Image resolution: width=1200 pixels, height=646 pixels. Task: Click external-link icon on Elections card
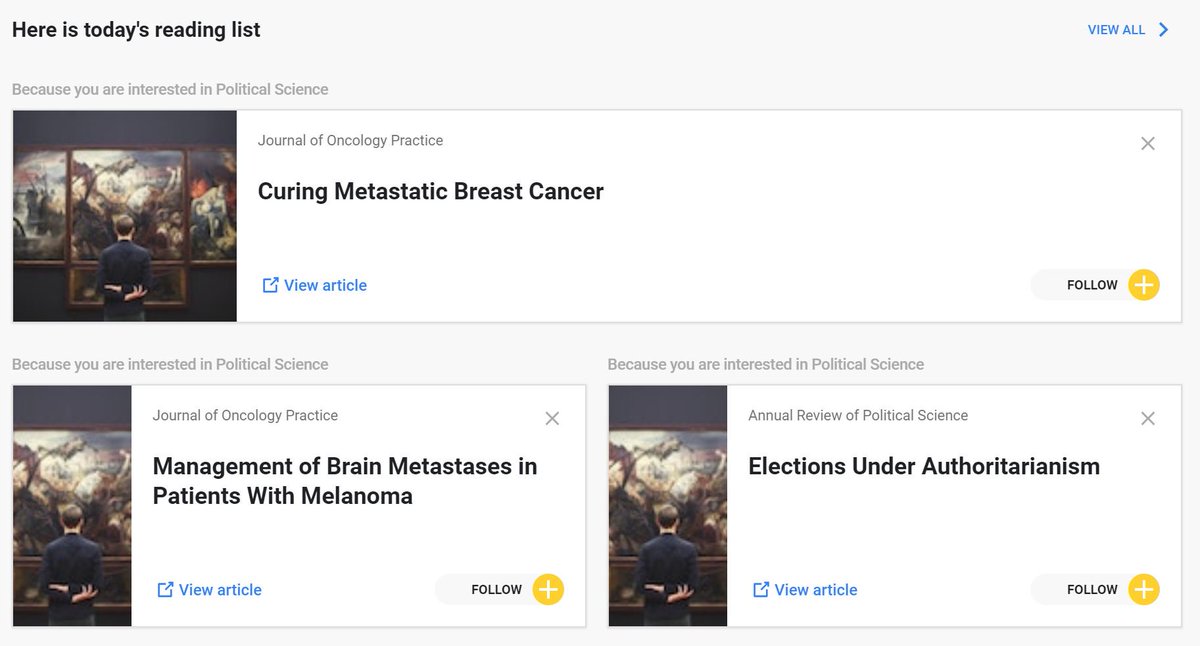point(761,590)
